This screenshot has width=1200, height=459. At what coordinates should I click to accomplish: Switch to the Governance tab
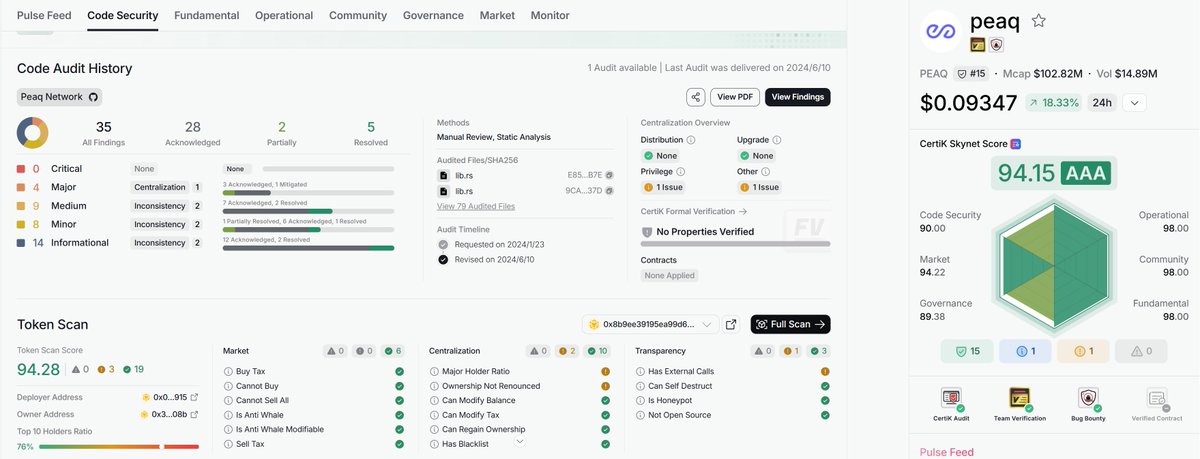[x=433, y=16]
